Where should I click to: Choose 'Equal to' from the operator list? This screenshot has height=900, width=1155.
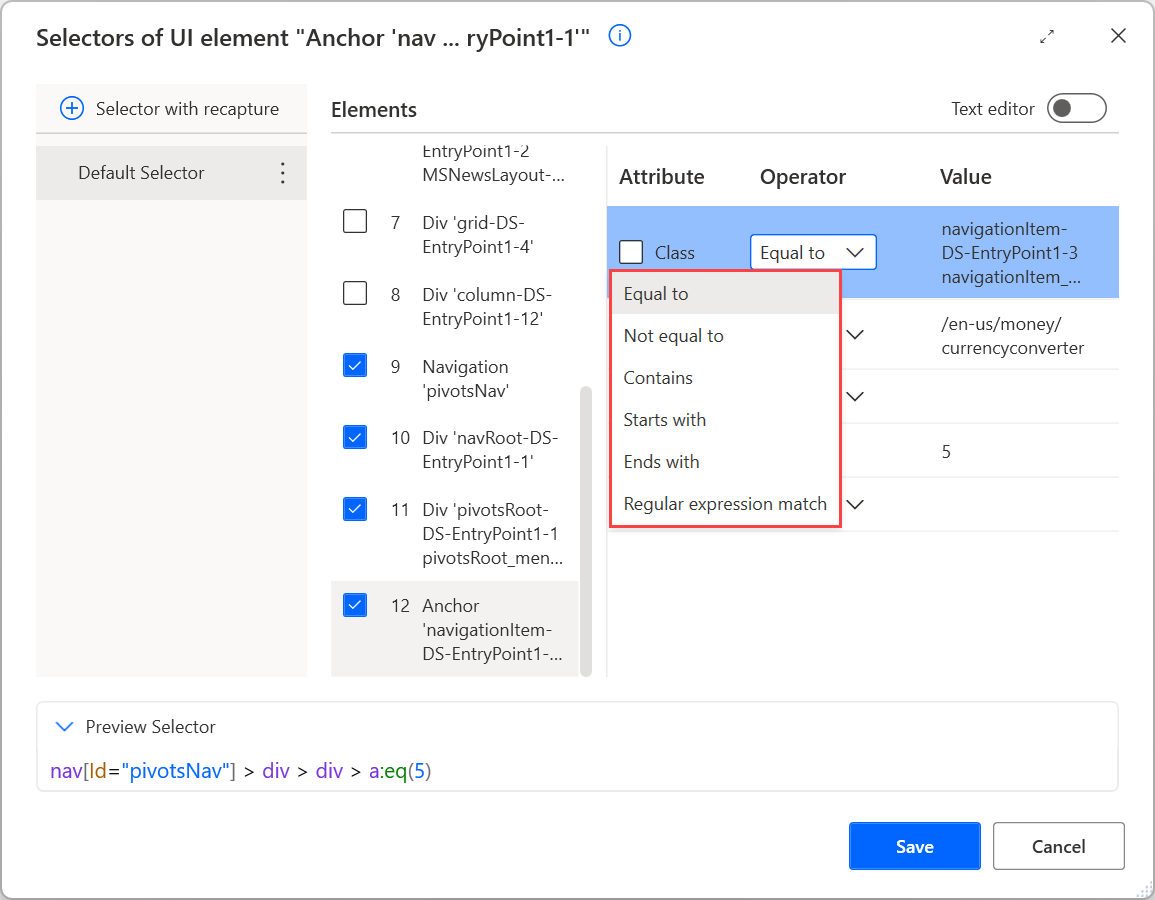click(725, 294)
